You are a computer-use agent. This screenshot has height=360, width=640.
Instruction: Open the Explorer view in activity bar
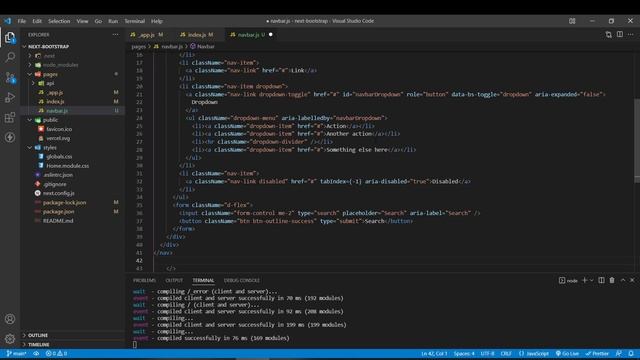[x=10, y=38]
